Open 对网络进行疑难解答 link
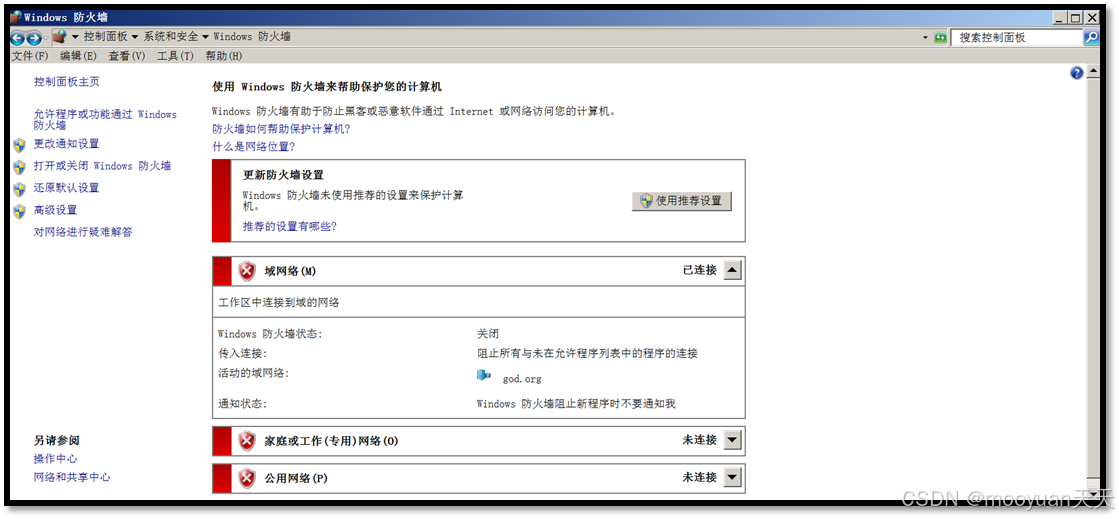This screenshot has height=519, width=1119. pos(83,233)
